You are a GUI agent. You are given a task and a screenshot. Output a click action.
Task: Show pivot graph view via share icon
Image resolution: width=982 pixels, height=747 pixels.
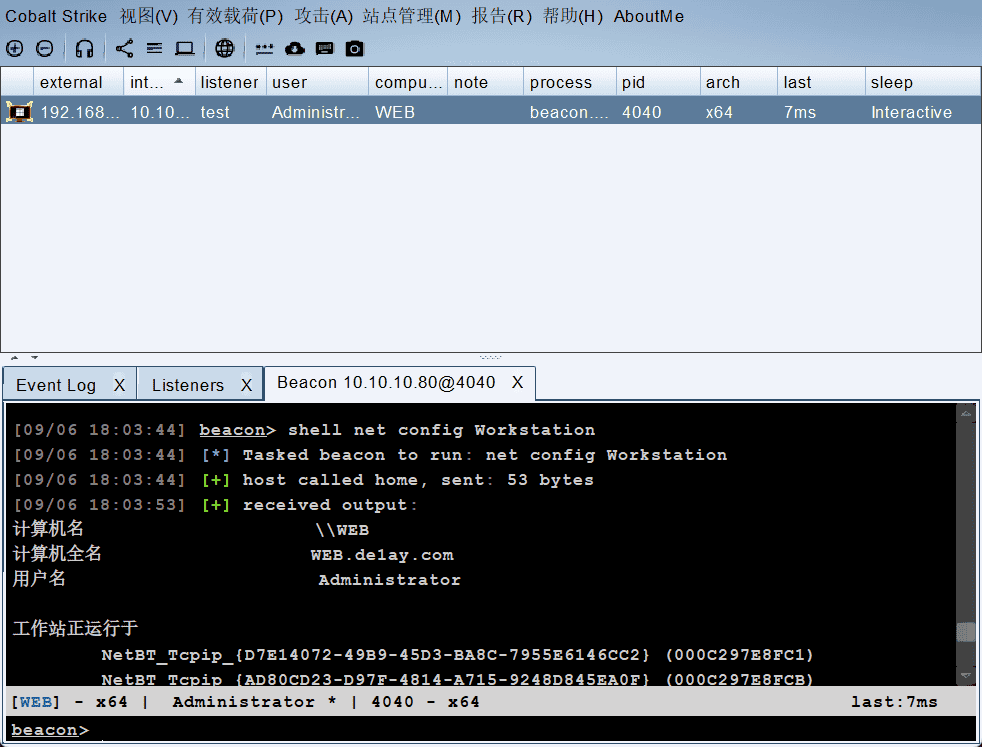[124, 48]
